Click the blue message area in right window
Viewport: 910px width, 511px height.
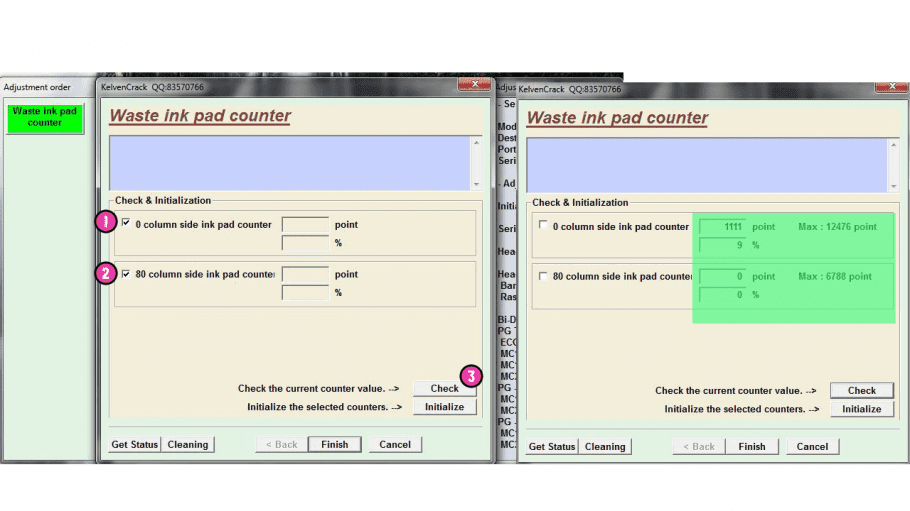707,165
